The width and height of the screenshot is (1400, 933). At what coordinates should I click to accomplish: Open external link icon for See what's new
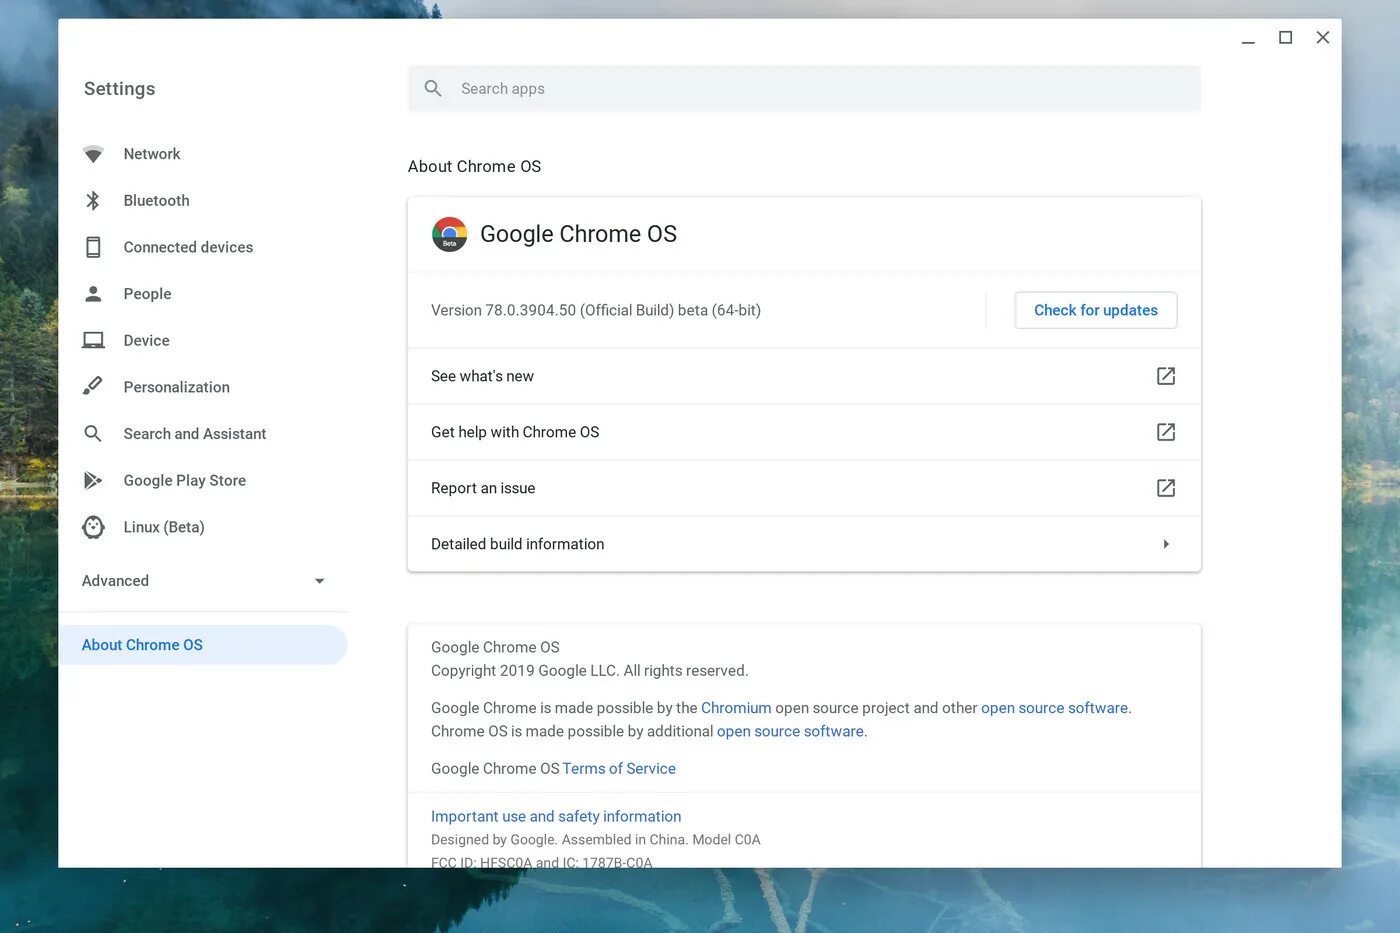(x=1166, y=376)
